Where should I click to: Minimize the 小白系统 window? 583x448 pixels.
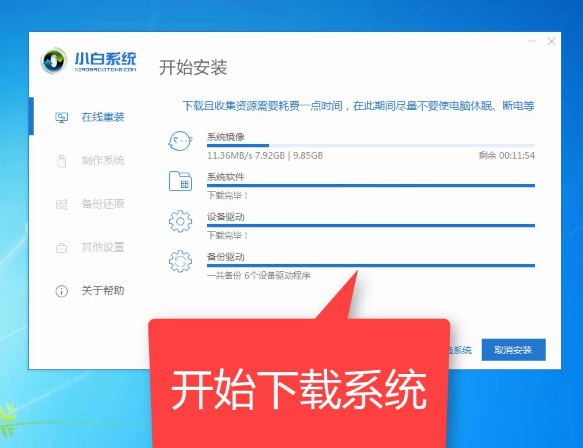(532, 41)
